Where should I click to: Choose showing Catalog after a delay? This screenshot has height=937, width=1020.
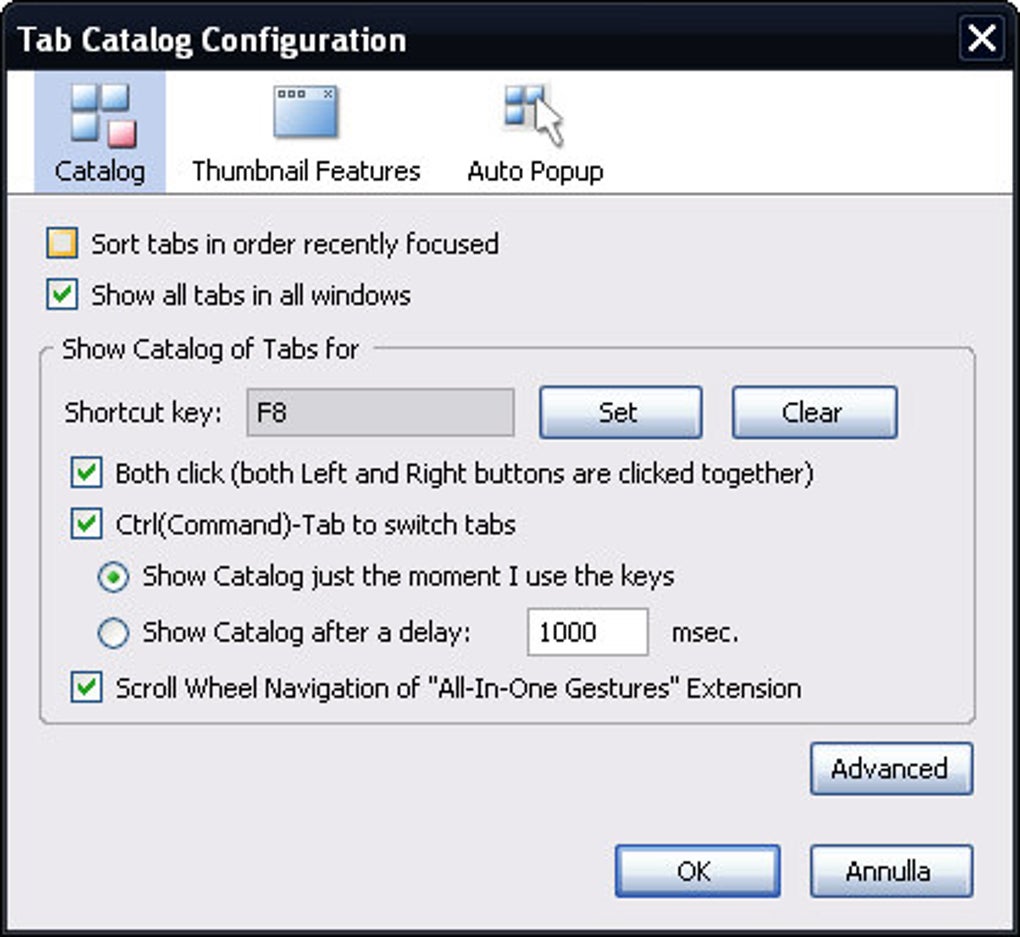point(113,632)
